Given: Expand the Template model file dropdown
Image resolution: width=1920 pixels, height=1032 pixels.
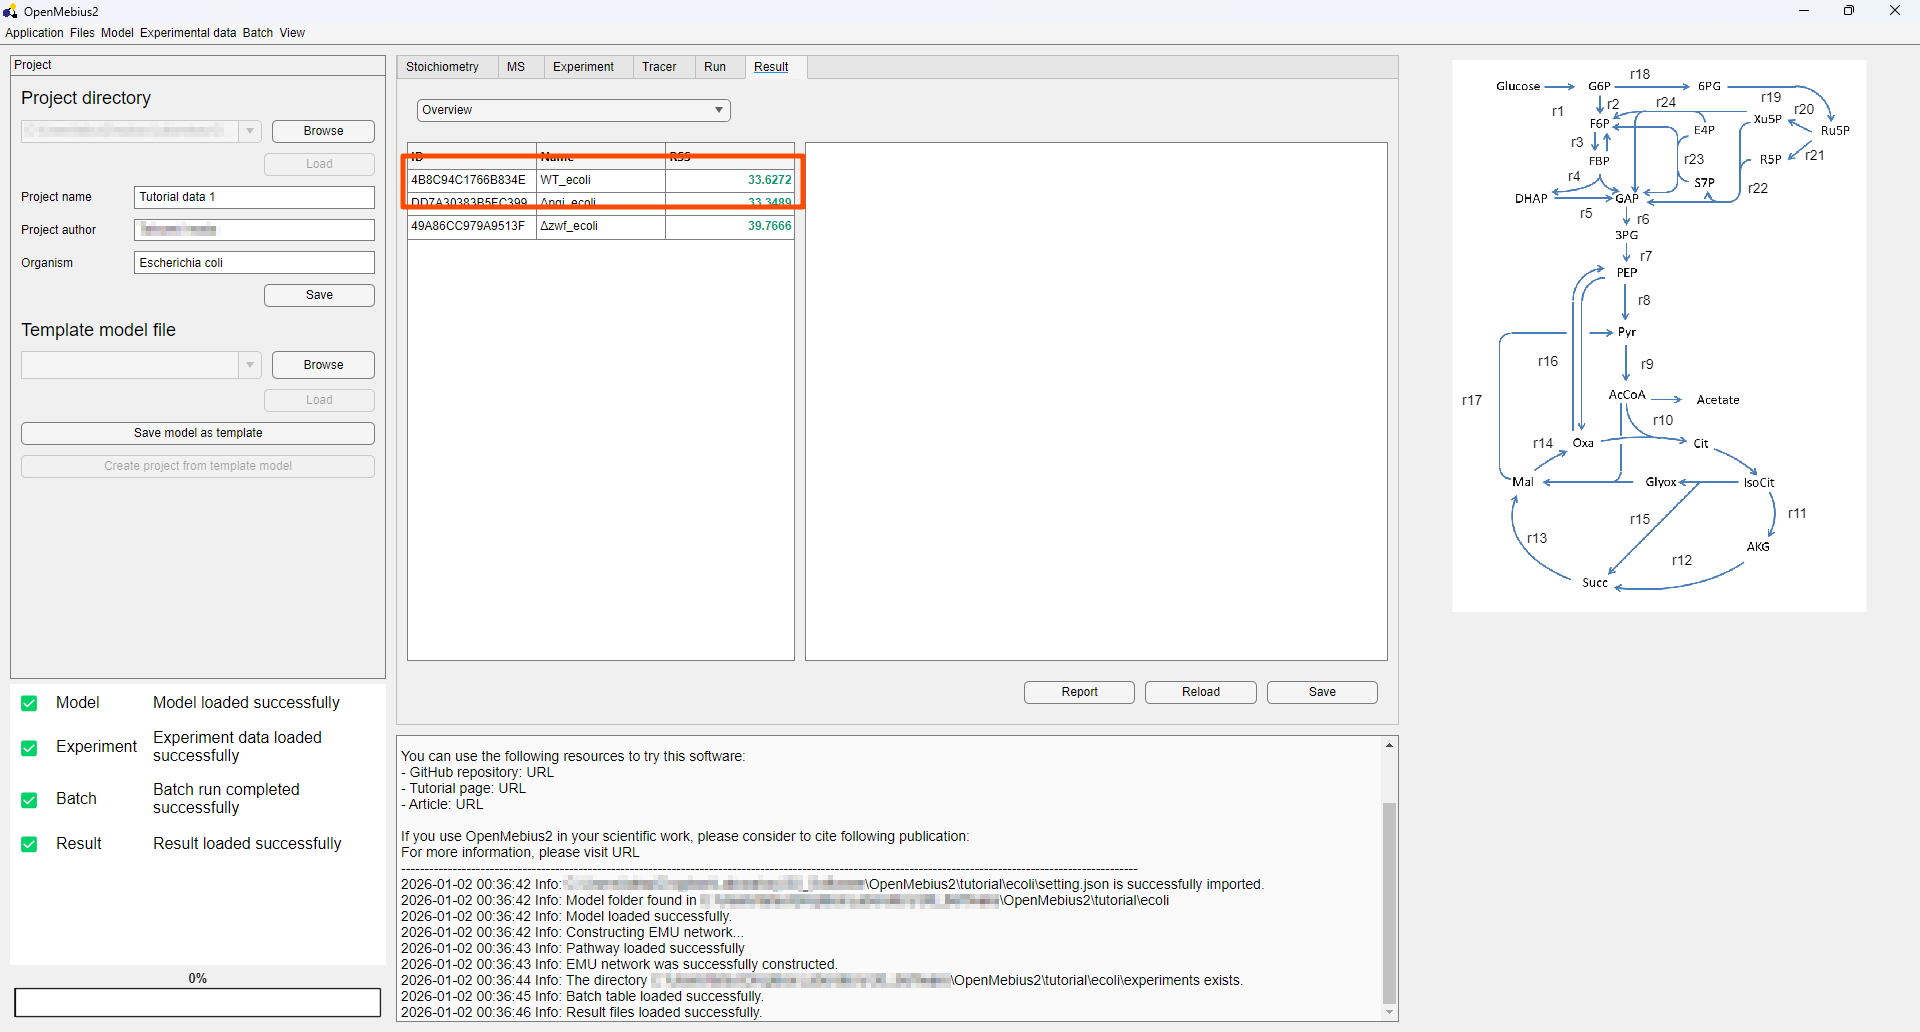Looking at the screenshot, I should (250, 365).
